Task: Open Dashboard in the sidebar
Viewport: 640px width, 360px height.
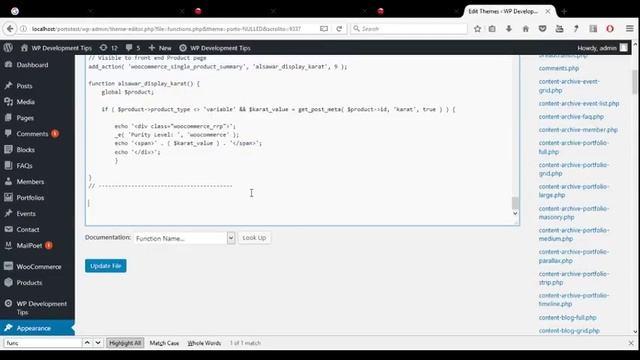Action: 32,65
